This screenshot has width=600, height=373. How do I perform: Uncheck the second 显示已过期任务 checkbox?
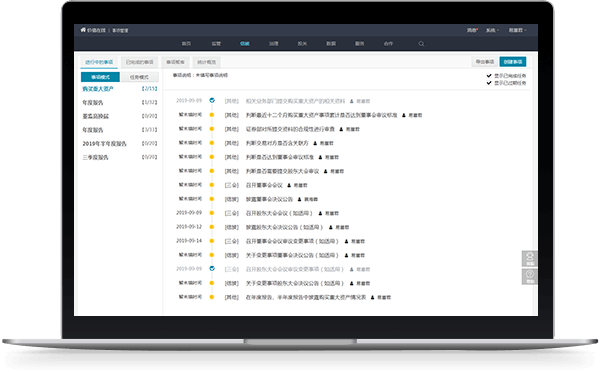(x=489, y=83)
